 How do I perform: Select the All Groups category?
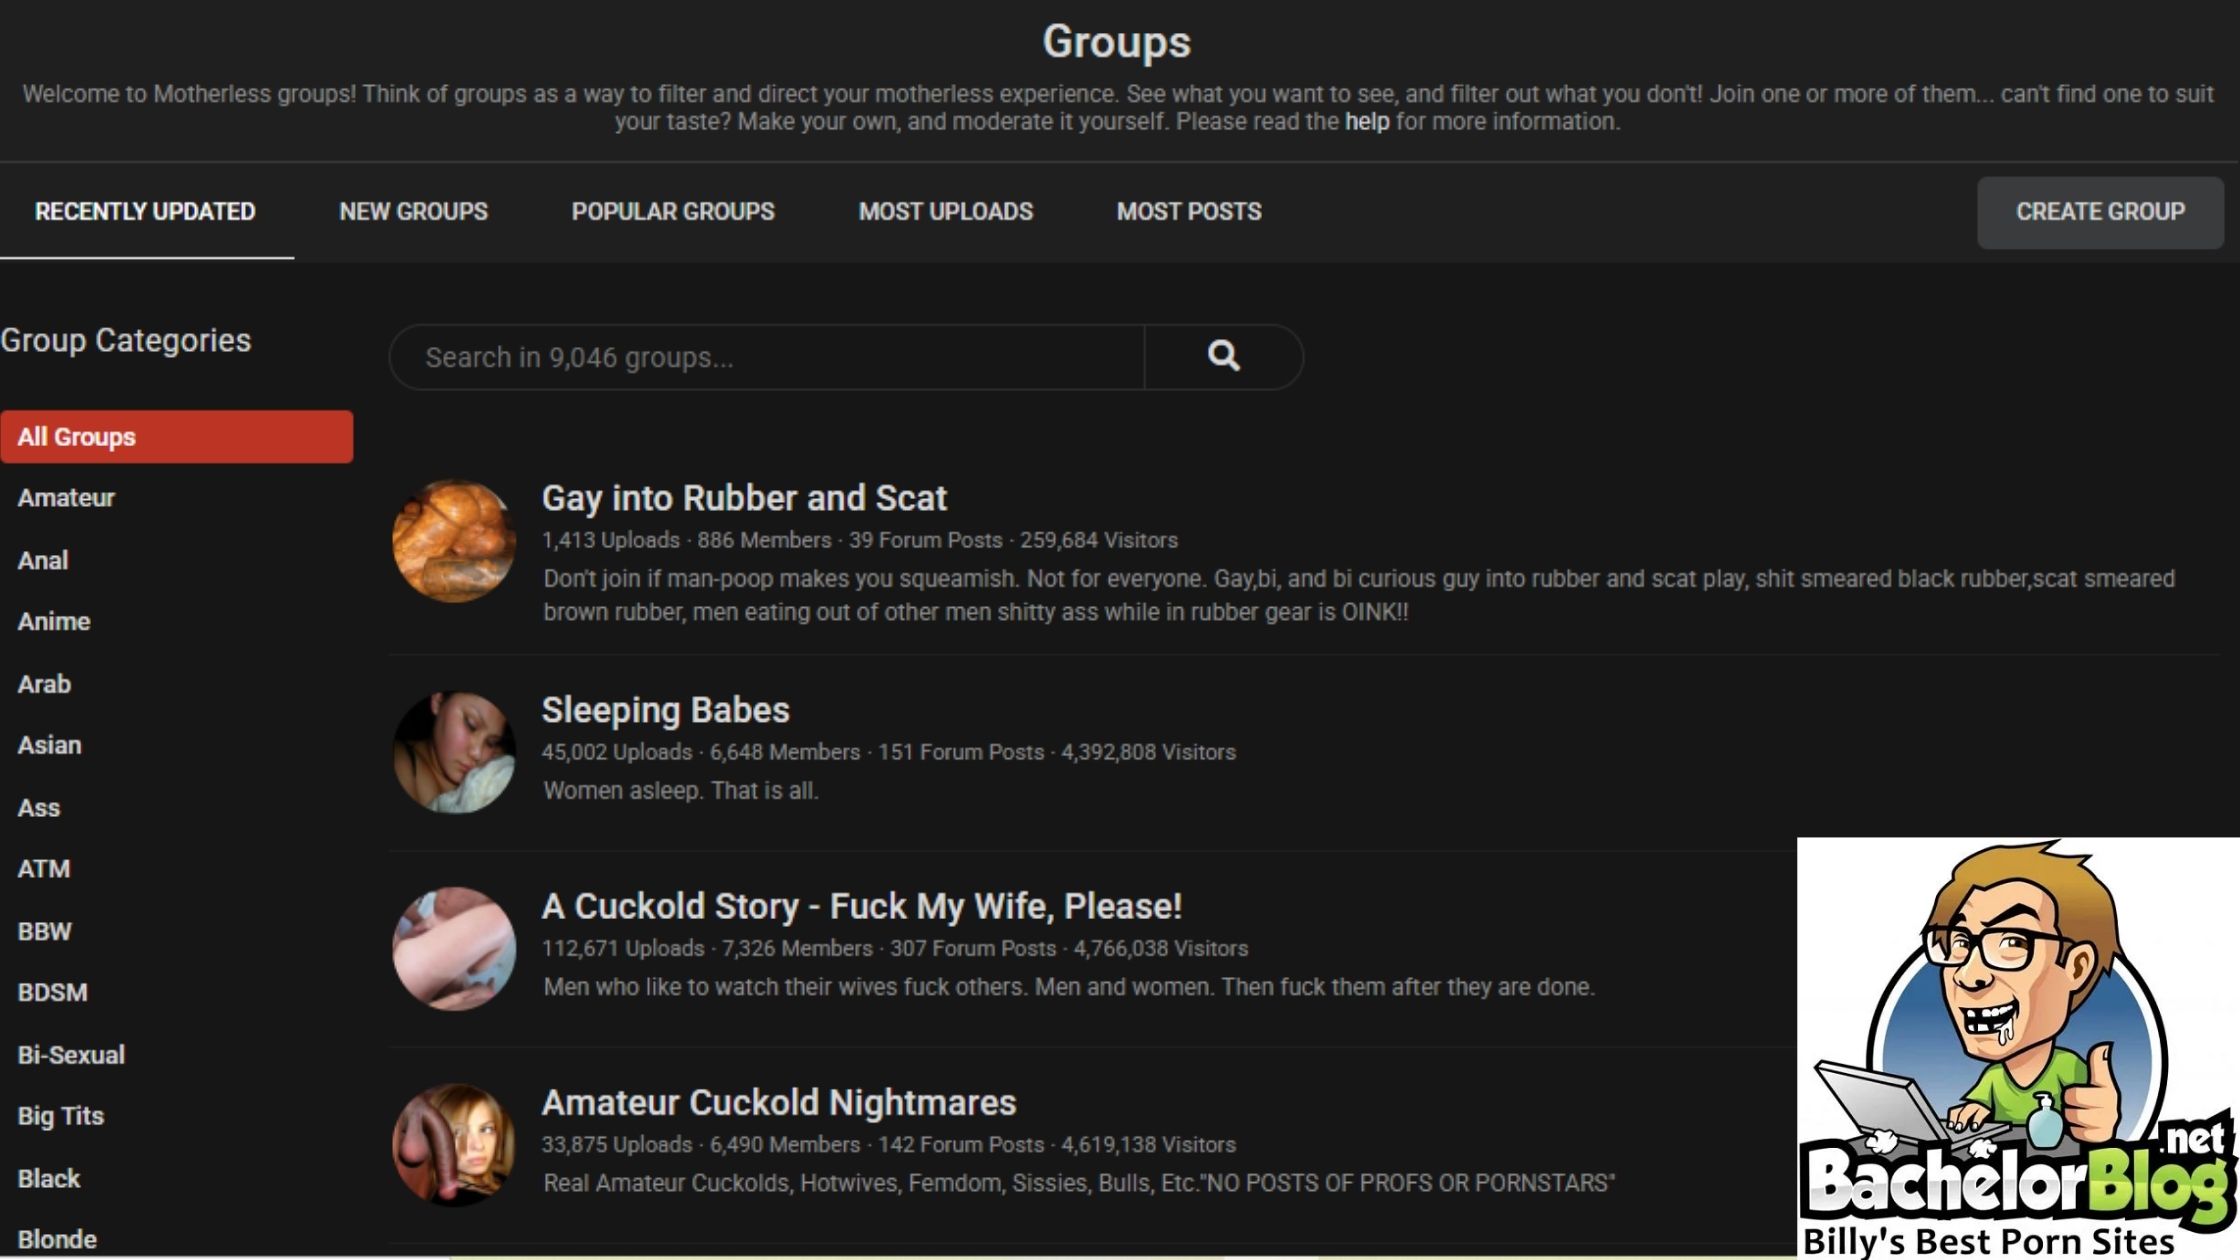coord(176,436)
